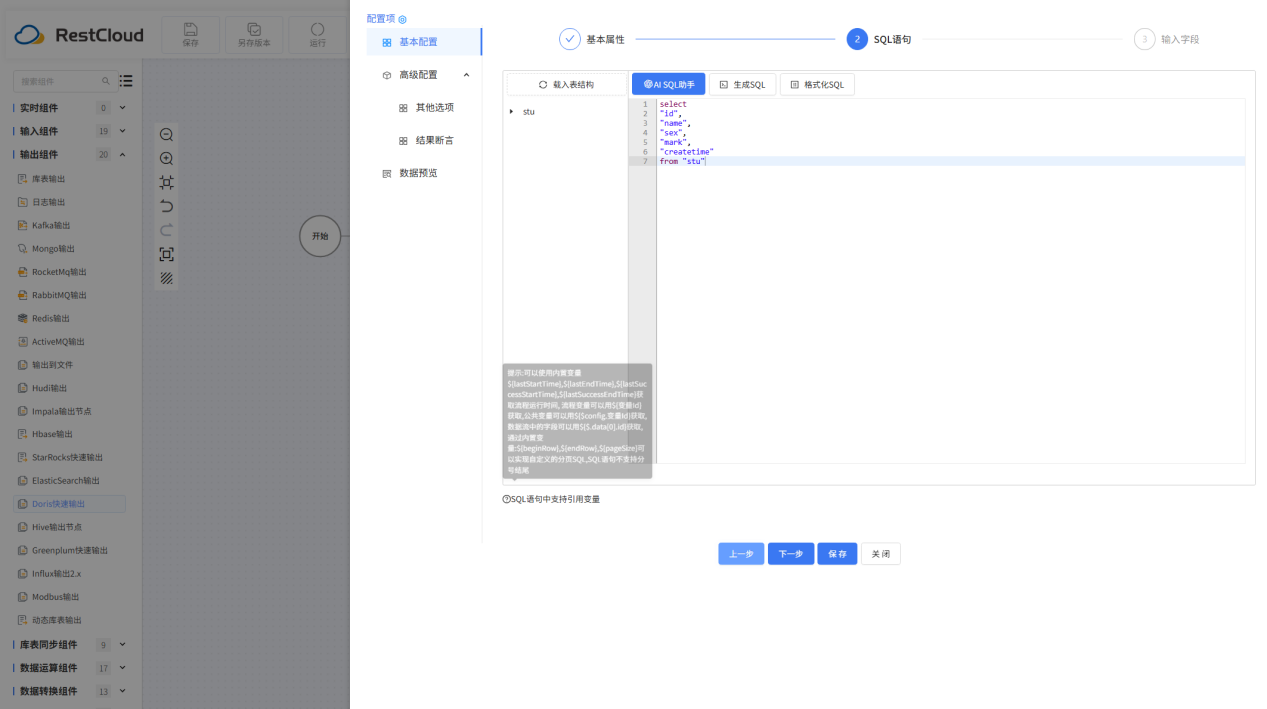Expand the 实时组件 category

coord(122,108)
